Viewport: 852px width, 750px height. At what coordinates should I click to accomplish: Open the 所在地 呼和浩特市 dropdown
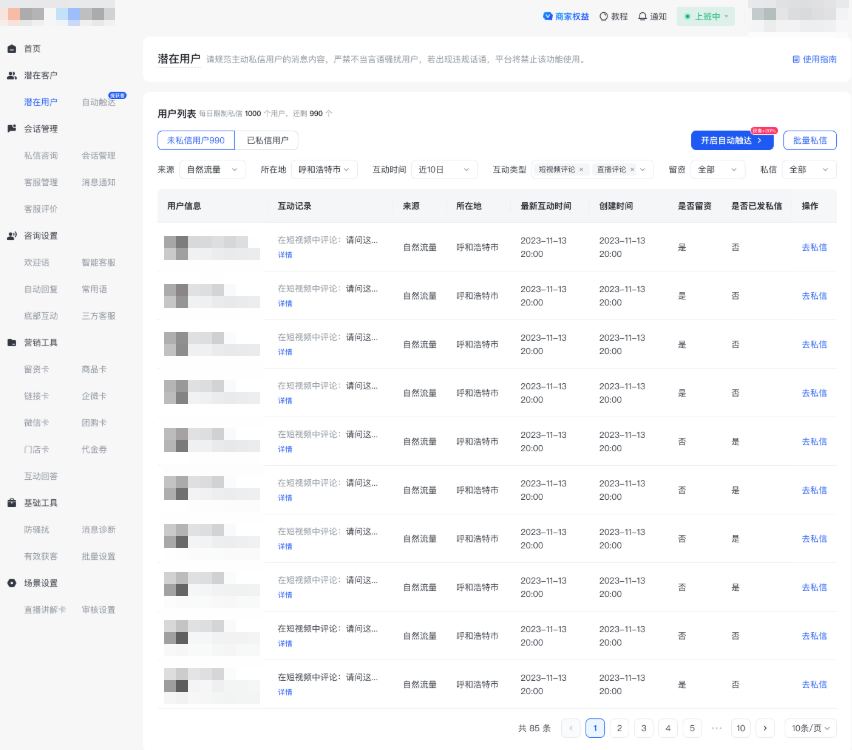325,170
